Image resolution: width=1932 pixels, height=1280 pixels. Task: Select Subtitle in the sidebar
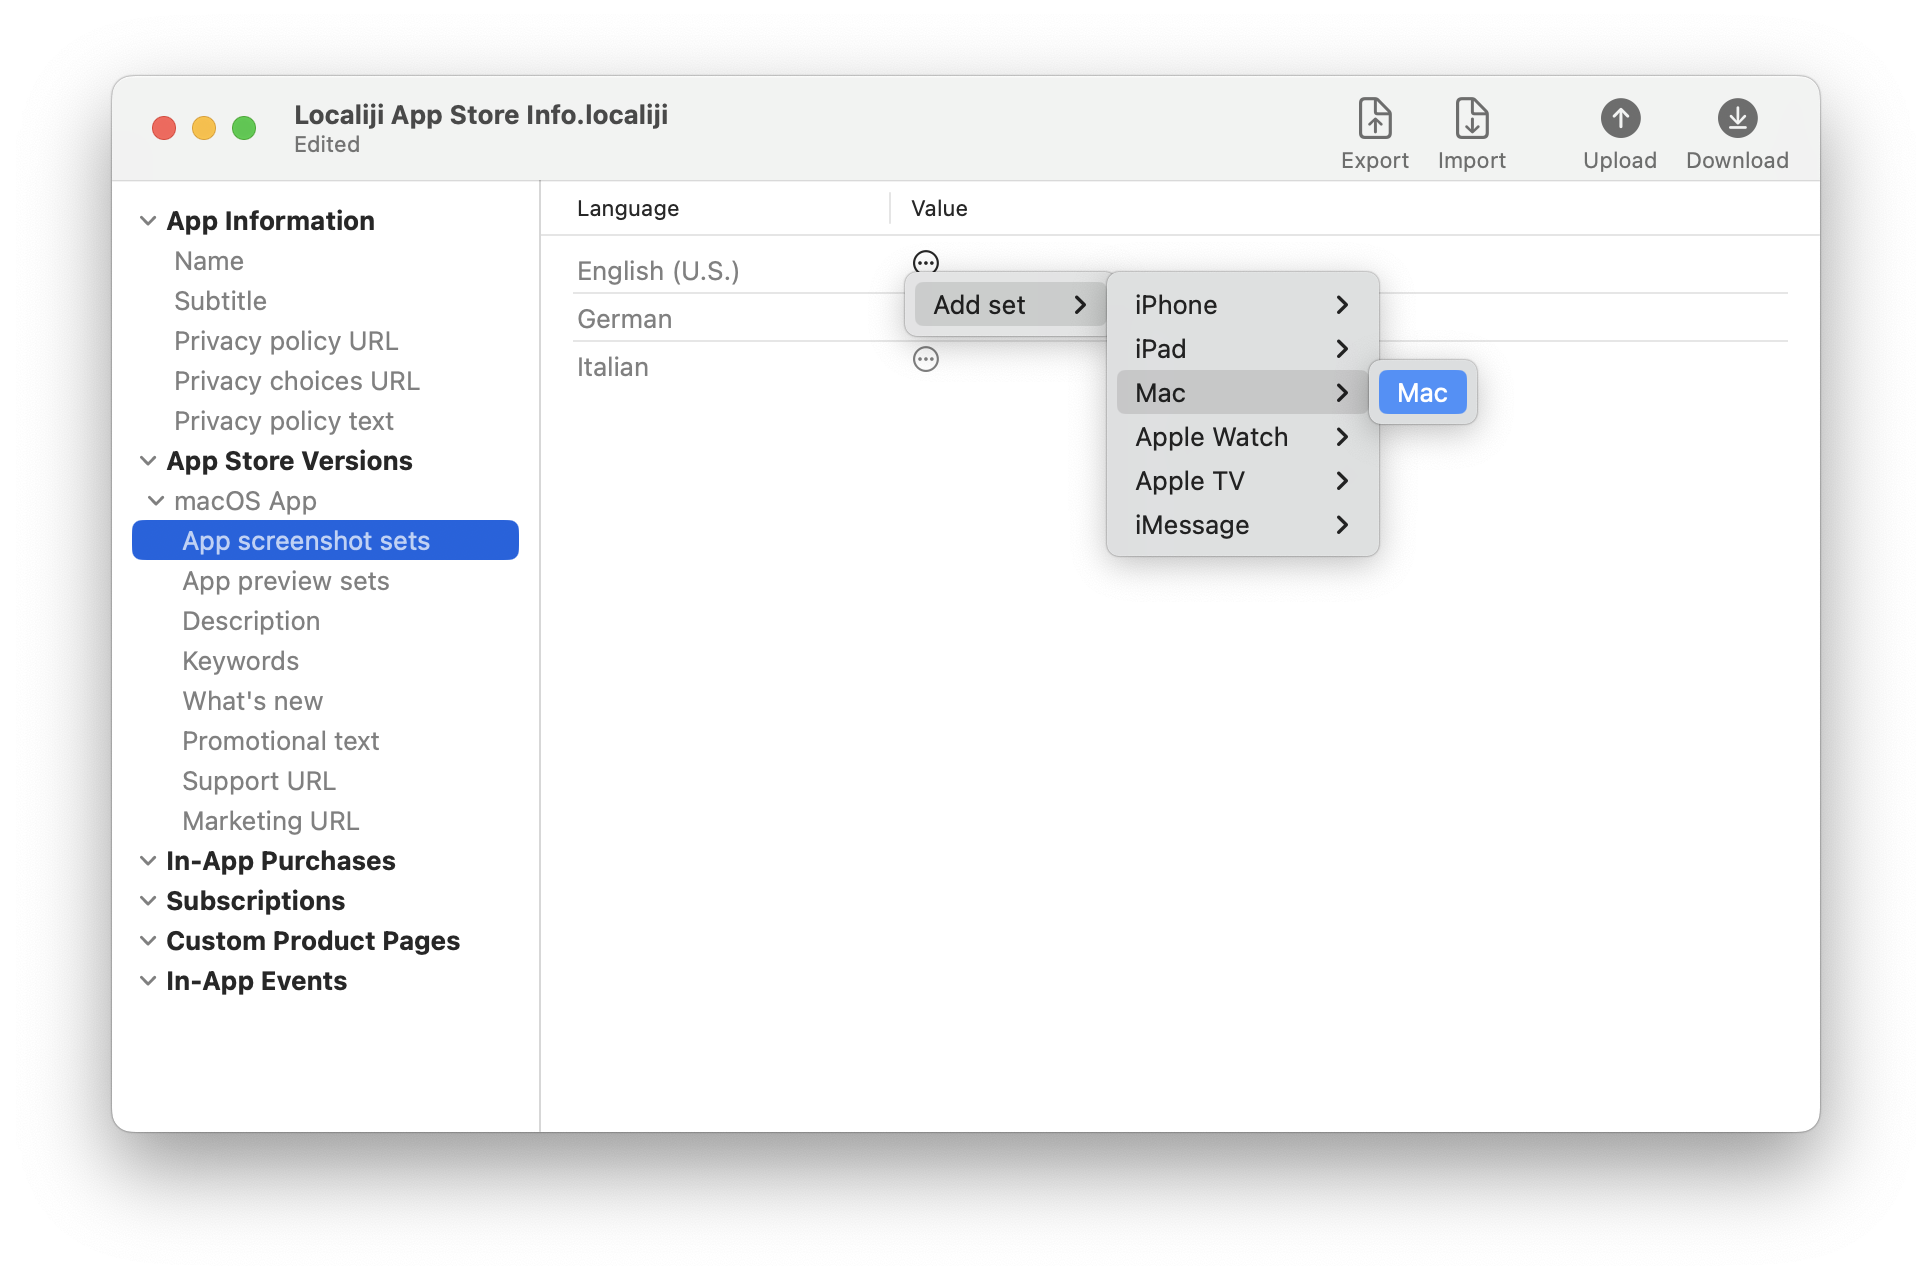pyautogui.click(x=220, y=301)
